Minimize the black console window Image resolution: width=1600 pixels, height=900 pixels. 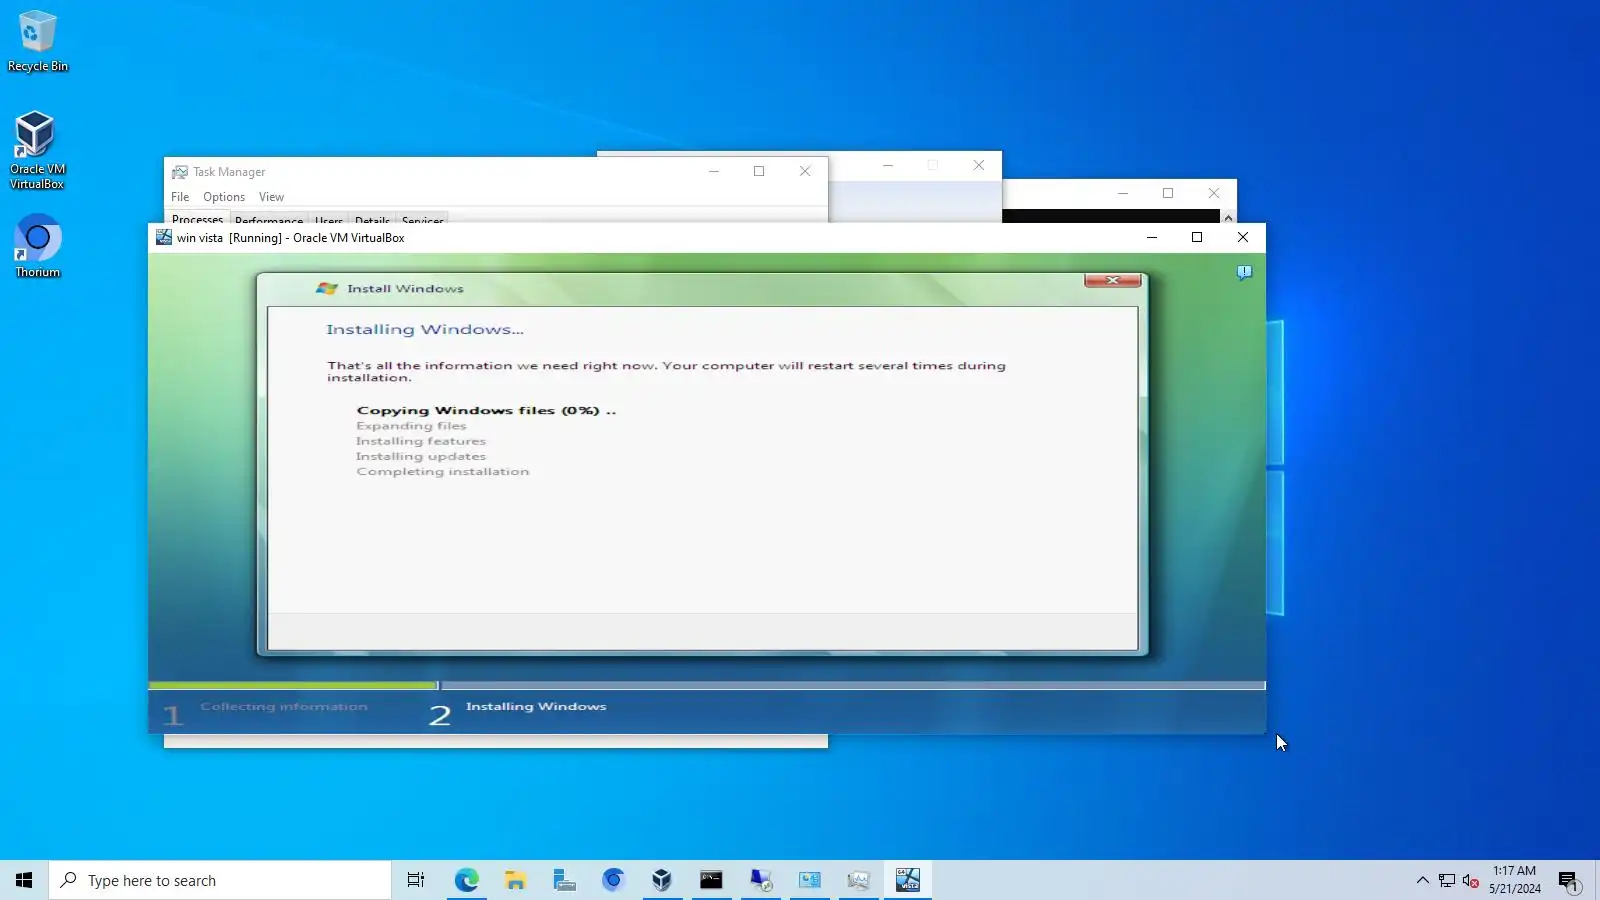tap(1123, 193)
